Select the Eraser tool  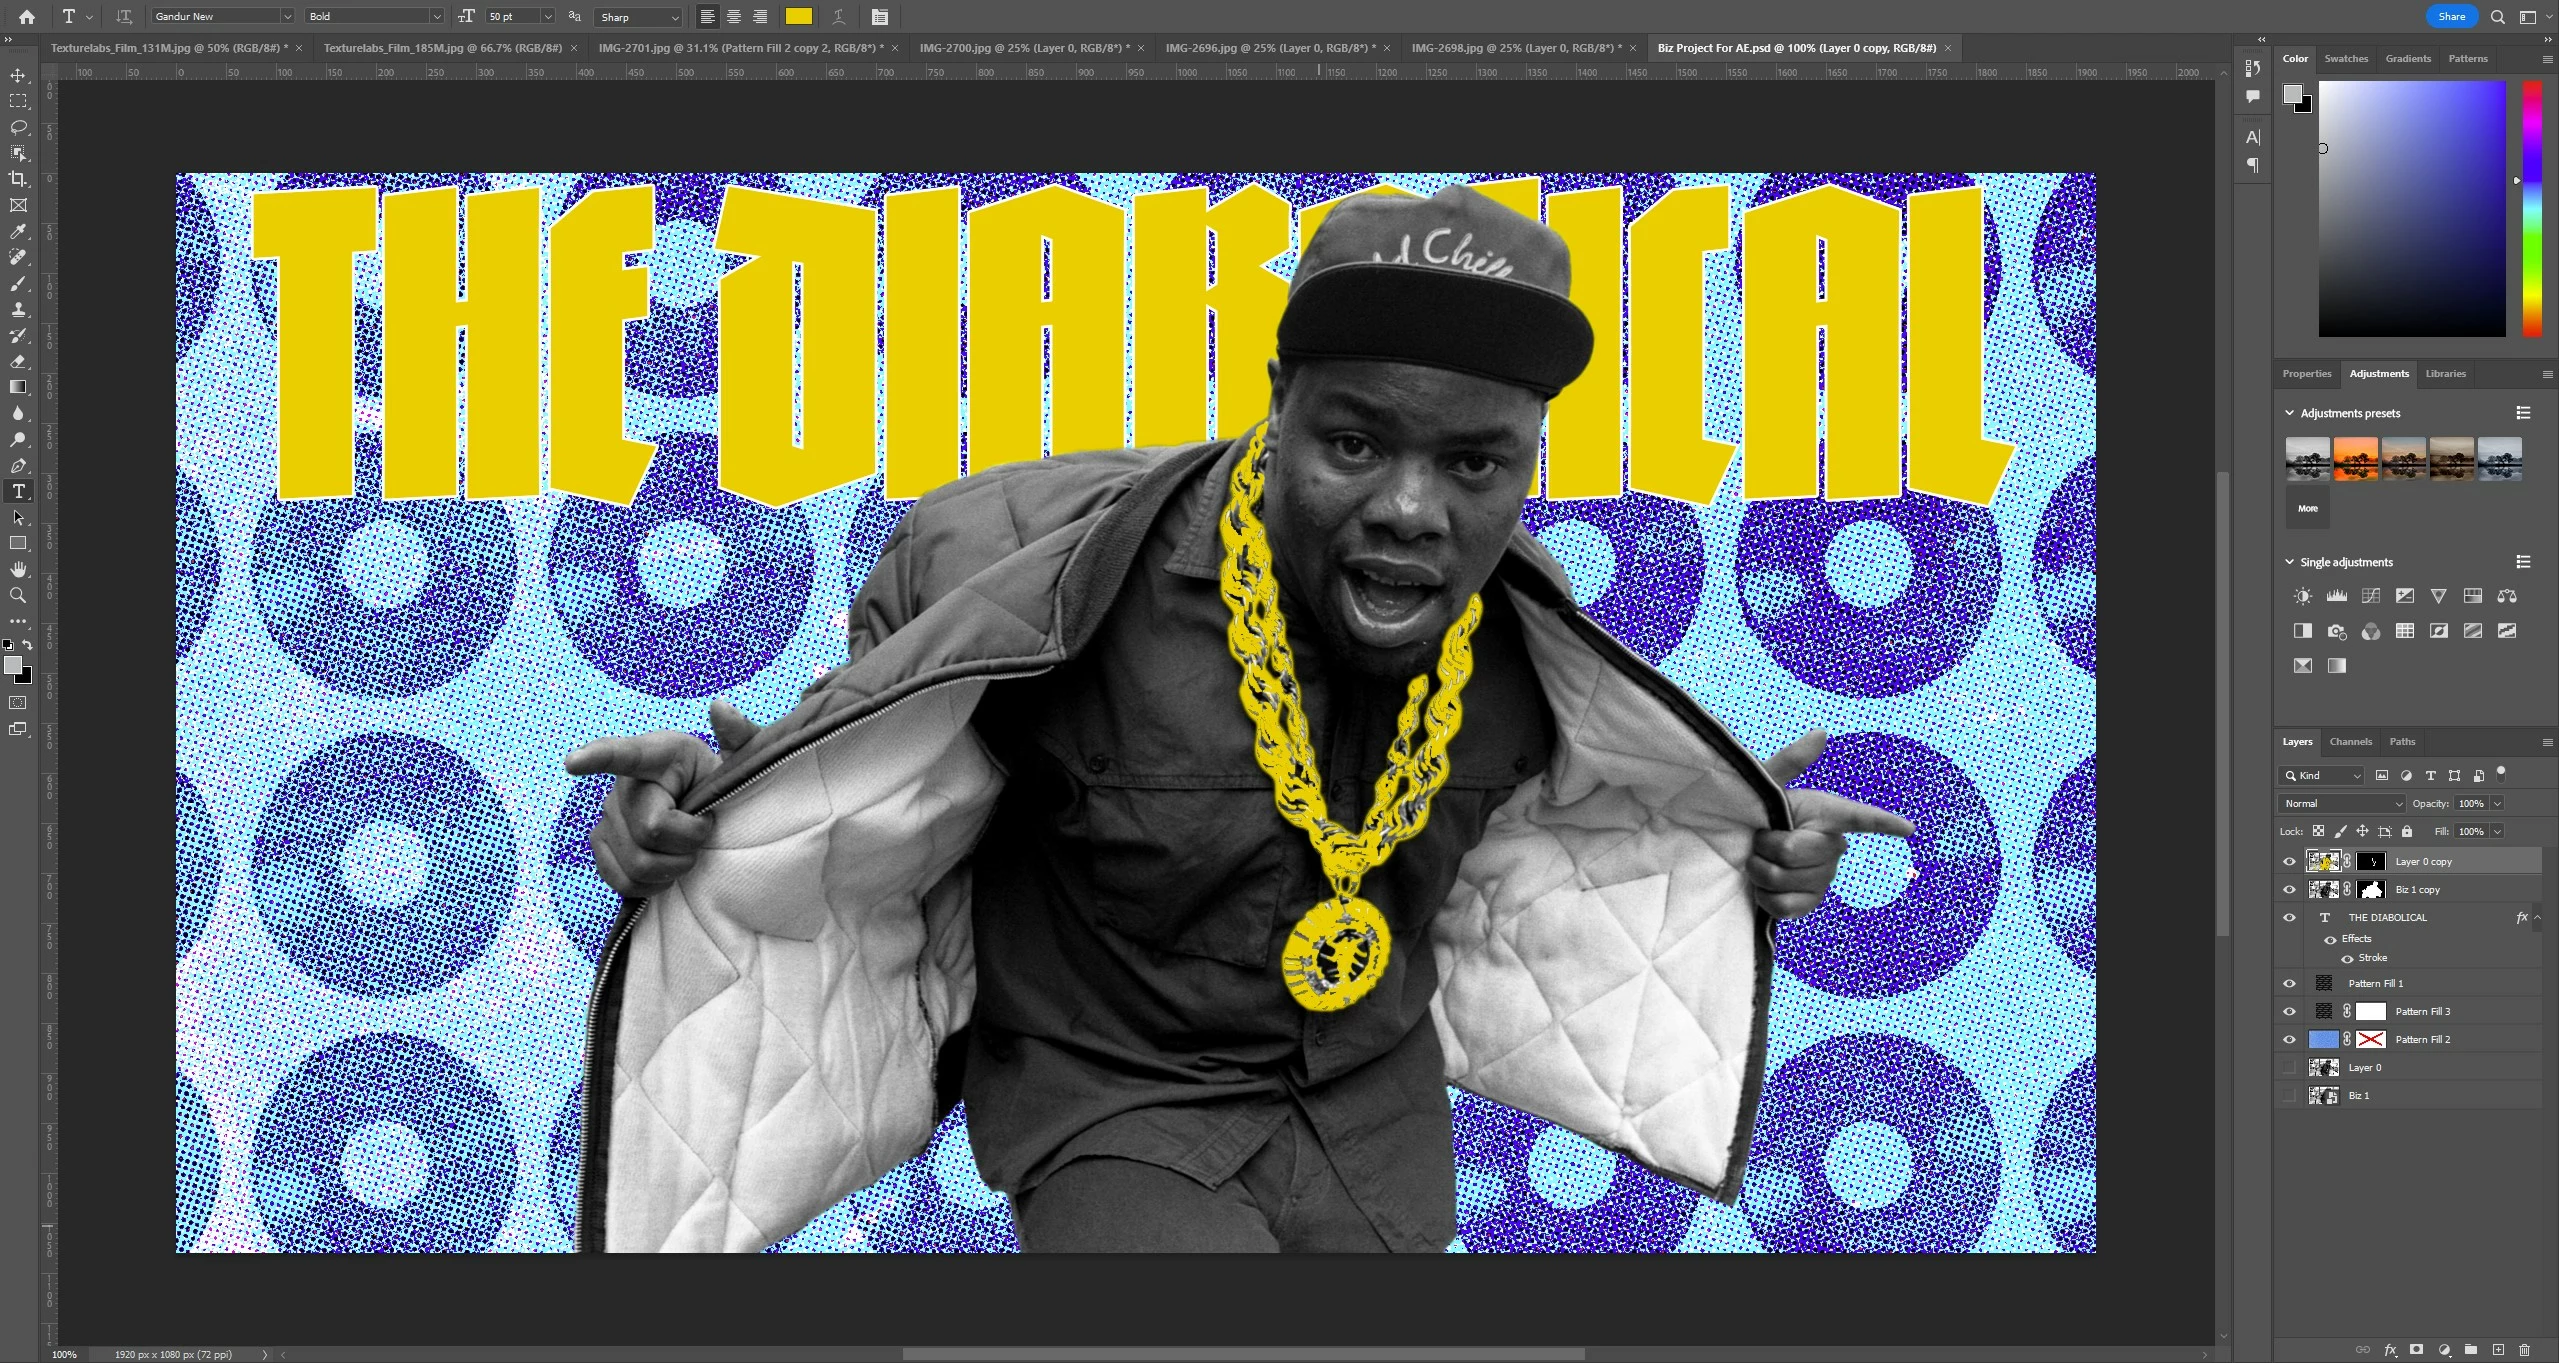coord(18,361)
